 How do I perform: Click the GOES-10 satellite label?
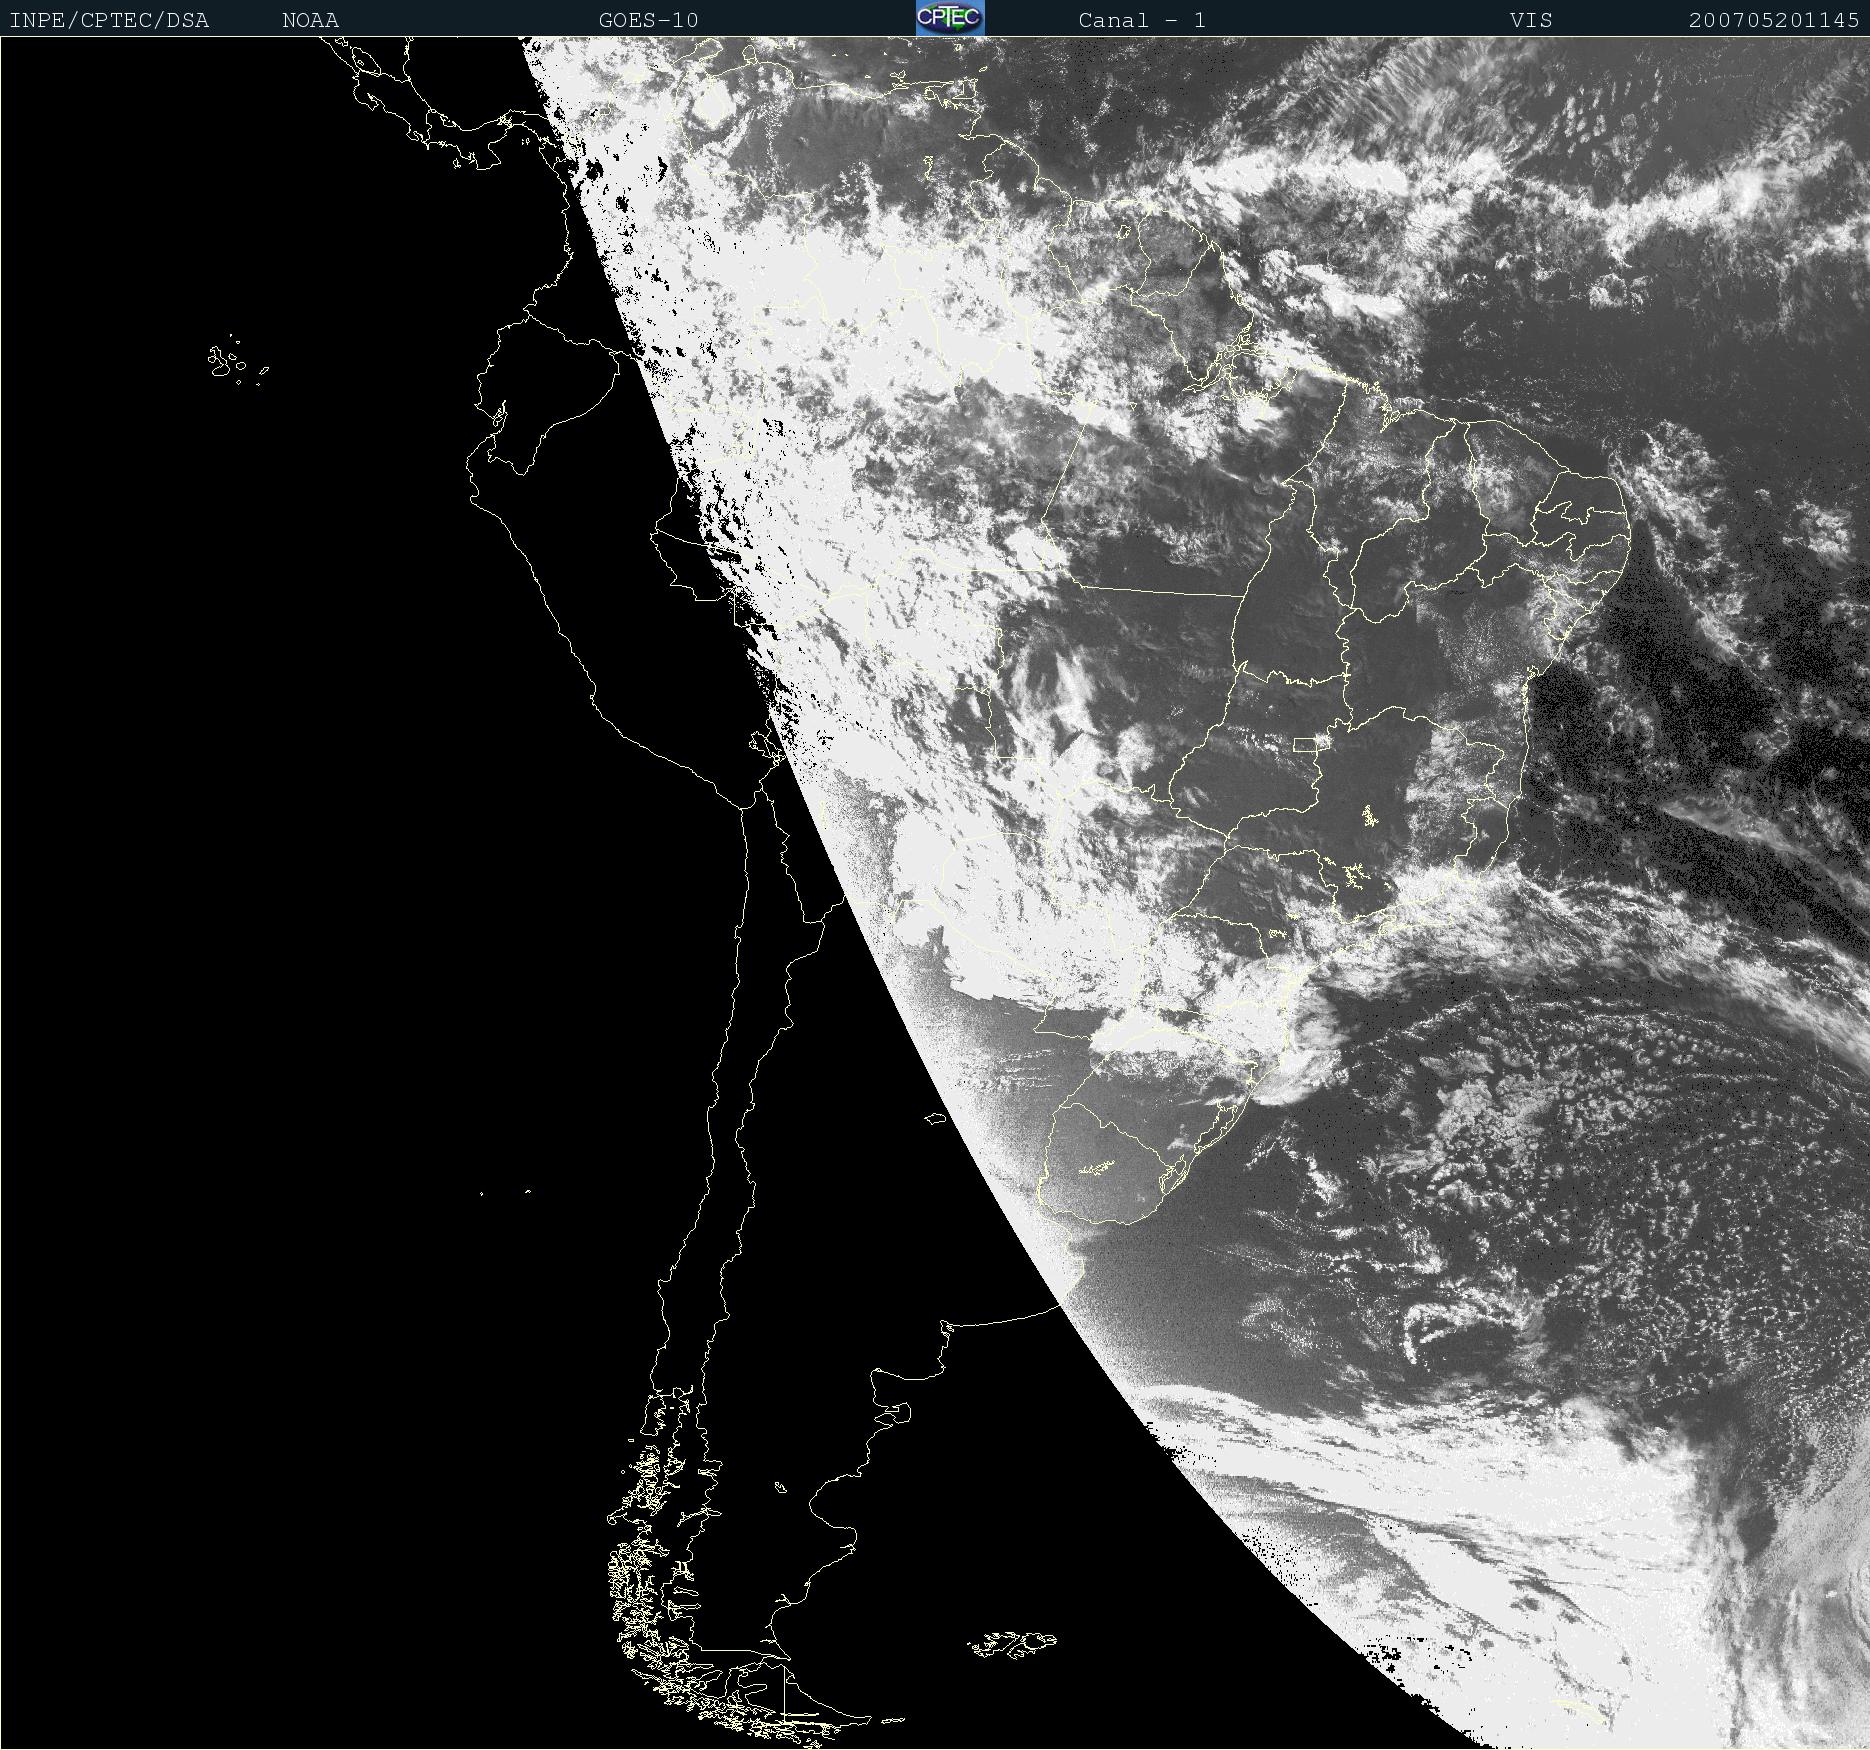649,20
